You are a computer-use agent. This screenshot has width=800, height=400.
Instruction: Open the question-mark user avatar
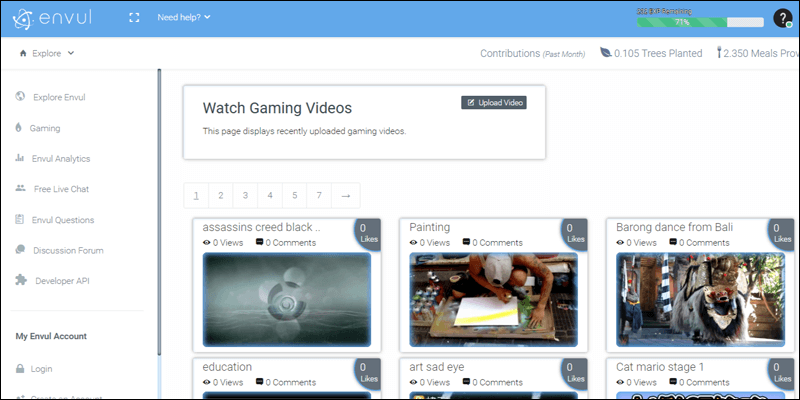tap(783, 18)
